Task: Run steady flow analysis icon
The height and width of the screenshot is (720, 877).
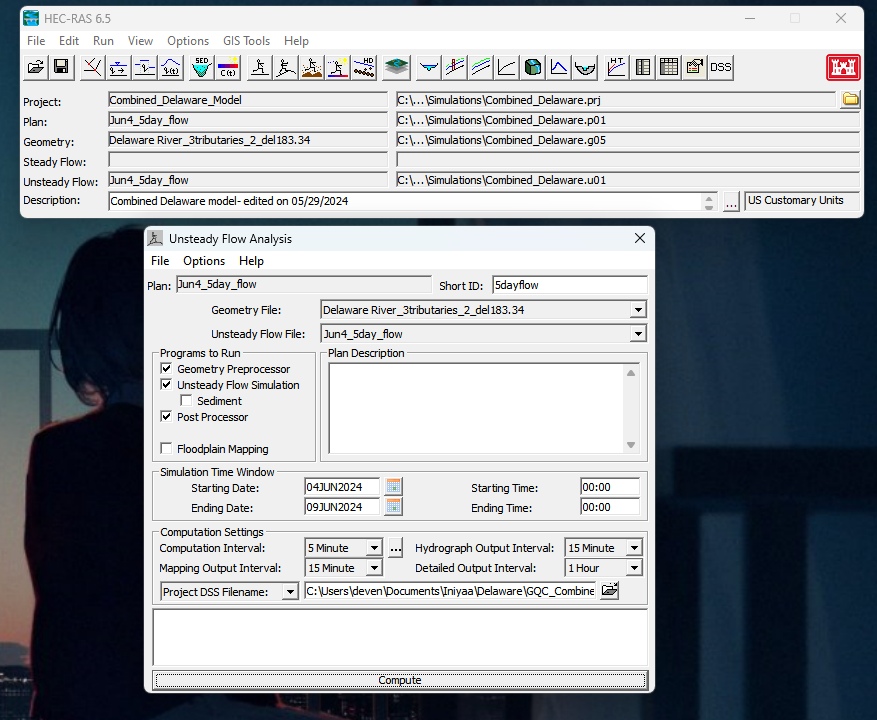Action: (x=260, y=68)
